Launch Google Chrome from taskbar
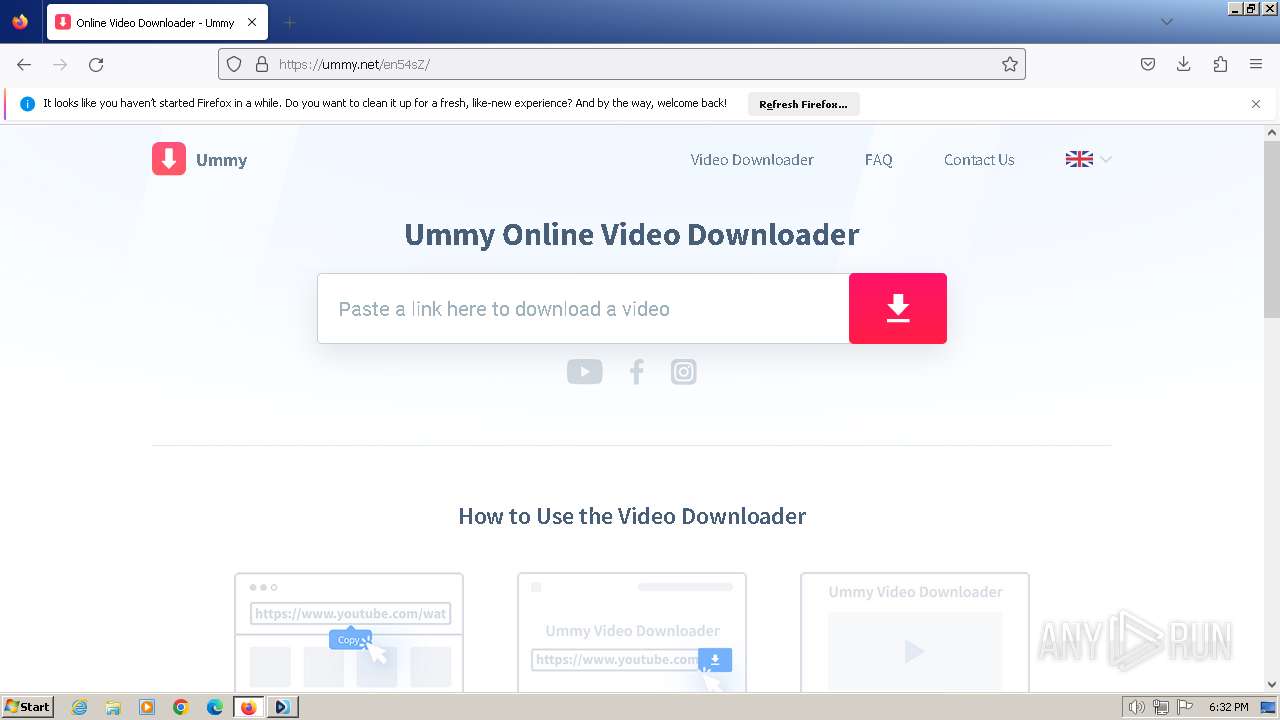Viewport: 1280px width, 720px height. [x=181, y=707]
